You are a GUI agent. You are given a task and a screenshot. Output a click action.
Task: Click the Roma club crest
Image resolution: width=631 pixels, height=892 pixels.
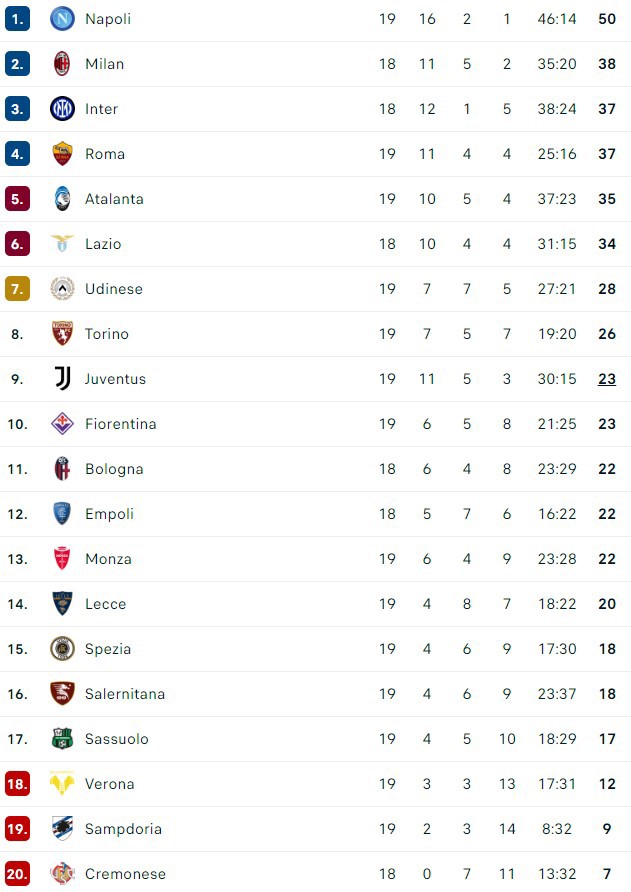[x=62, y=154]
